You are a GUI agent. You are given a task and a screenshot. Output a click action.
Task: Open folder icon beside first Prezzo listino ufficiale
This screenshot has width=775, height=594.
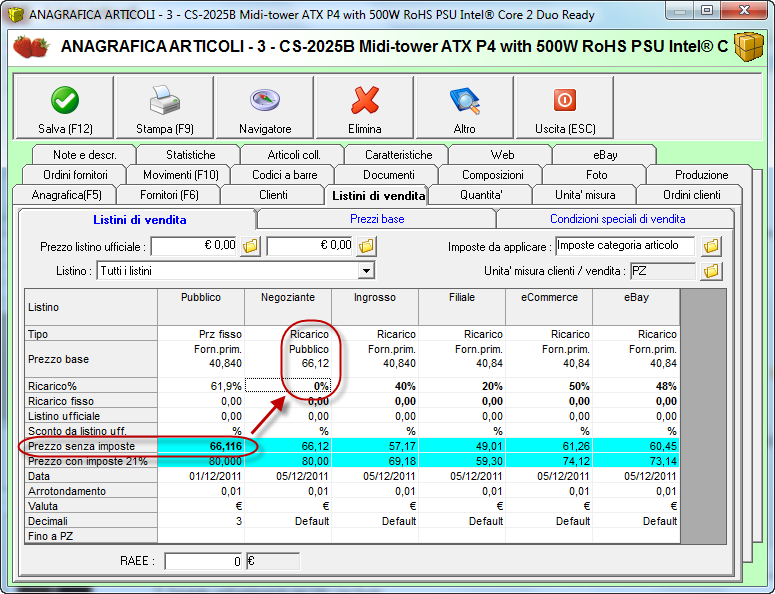(x=251, y=246)
